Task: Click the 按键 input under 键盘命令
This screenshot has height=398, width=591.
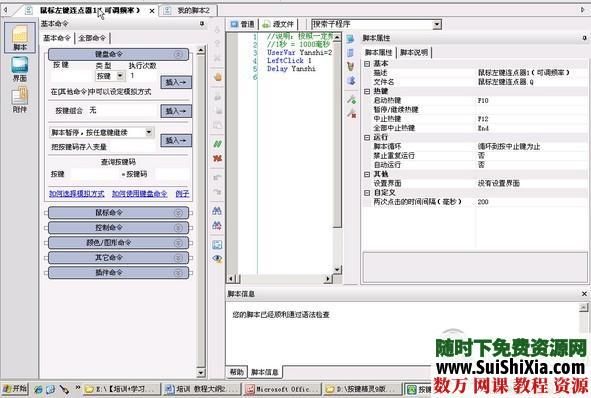Action: 72,76
